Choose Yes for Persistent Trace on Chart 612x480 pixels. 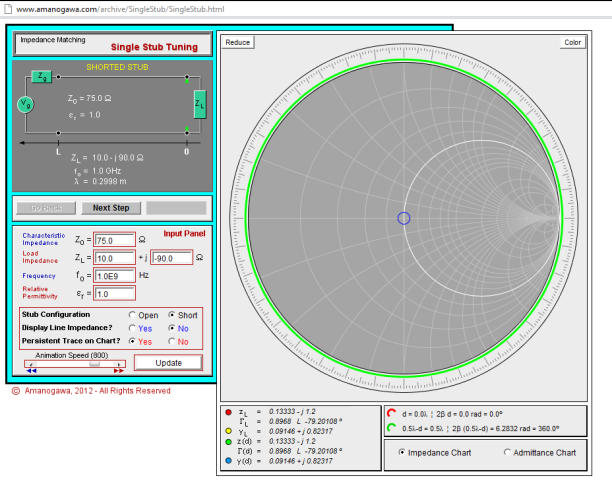pos(132,341)
